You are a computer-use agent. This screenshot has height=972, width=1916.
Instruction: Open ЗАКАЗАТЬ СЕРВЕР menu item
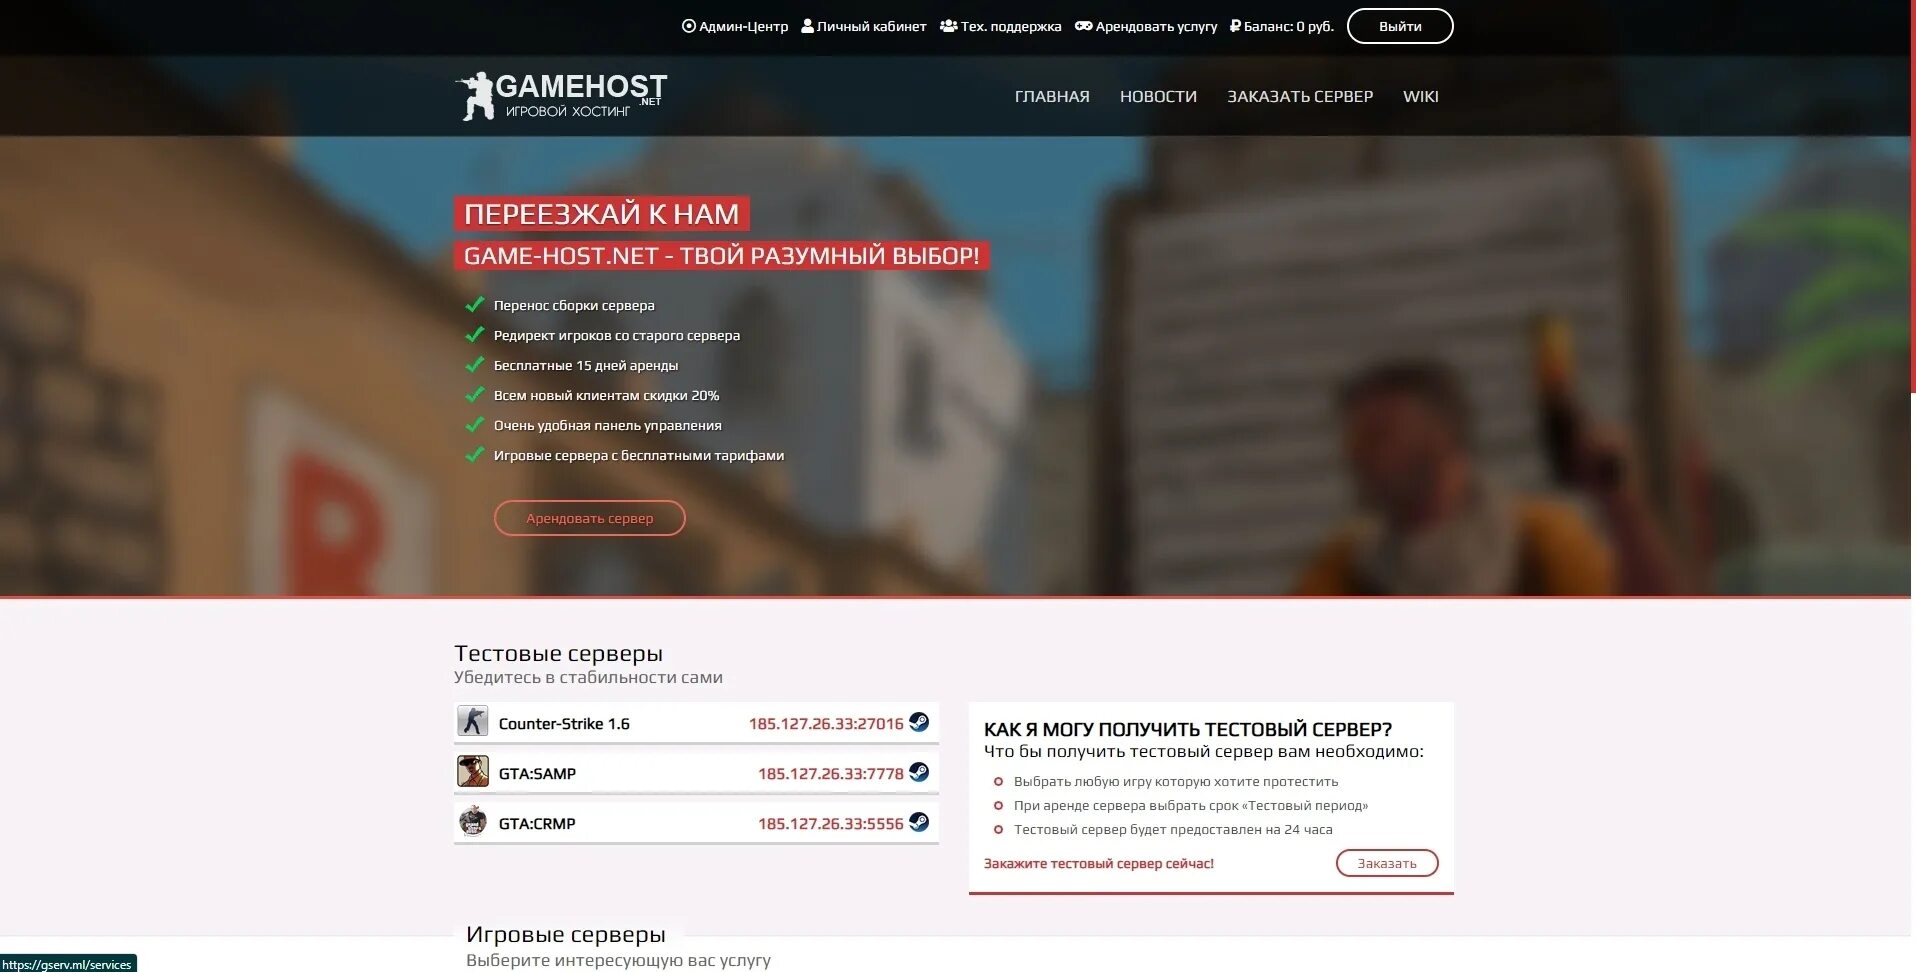pos(1300,96)
